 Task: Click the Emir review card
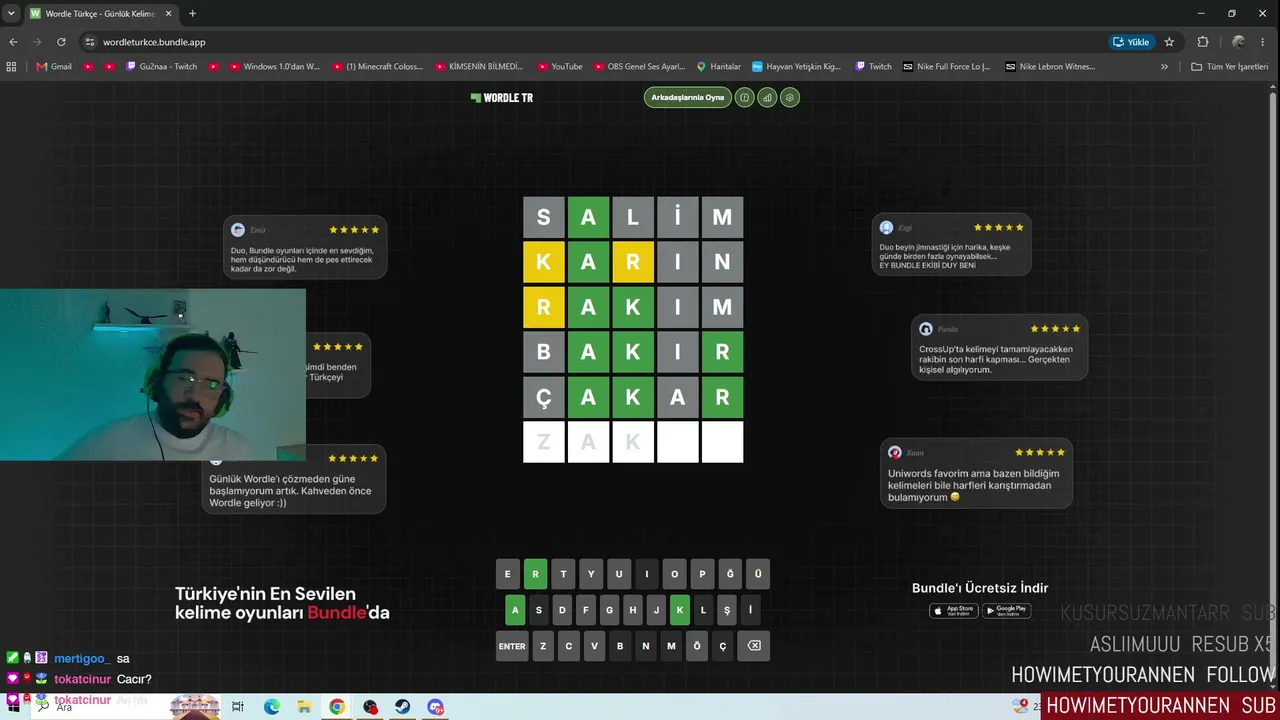tap(305, 247)
